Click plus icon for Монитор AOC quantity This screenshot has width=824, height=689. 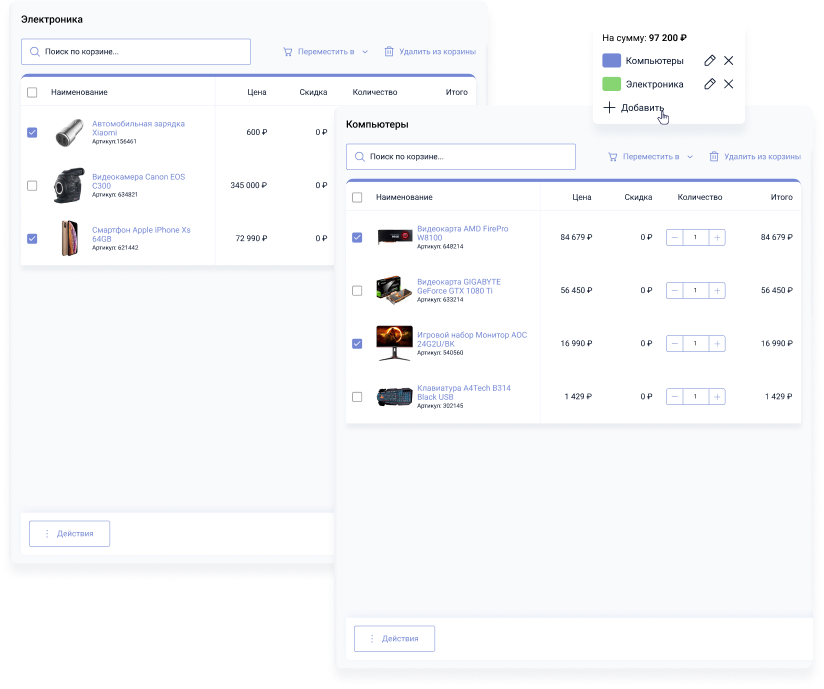(x=717, y=344)
